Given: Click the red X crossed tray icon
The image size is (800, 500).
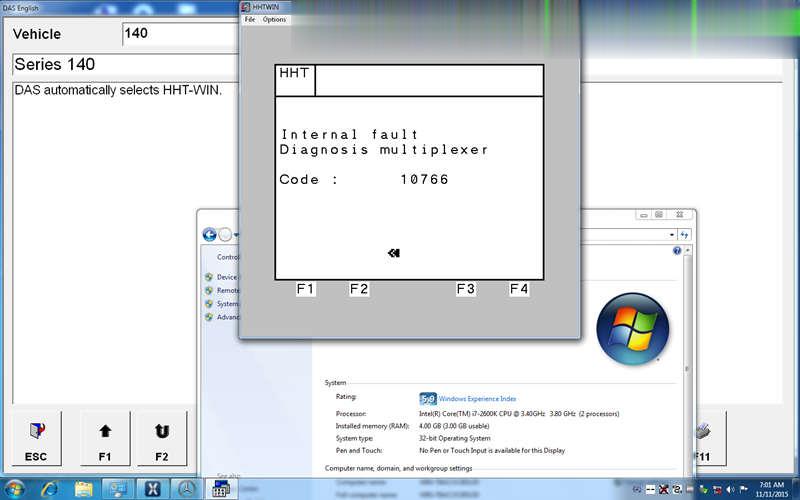Looking at the screenshot, I should pos(664,489).
